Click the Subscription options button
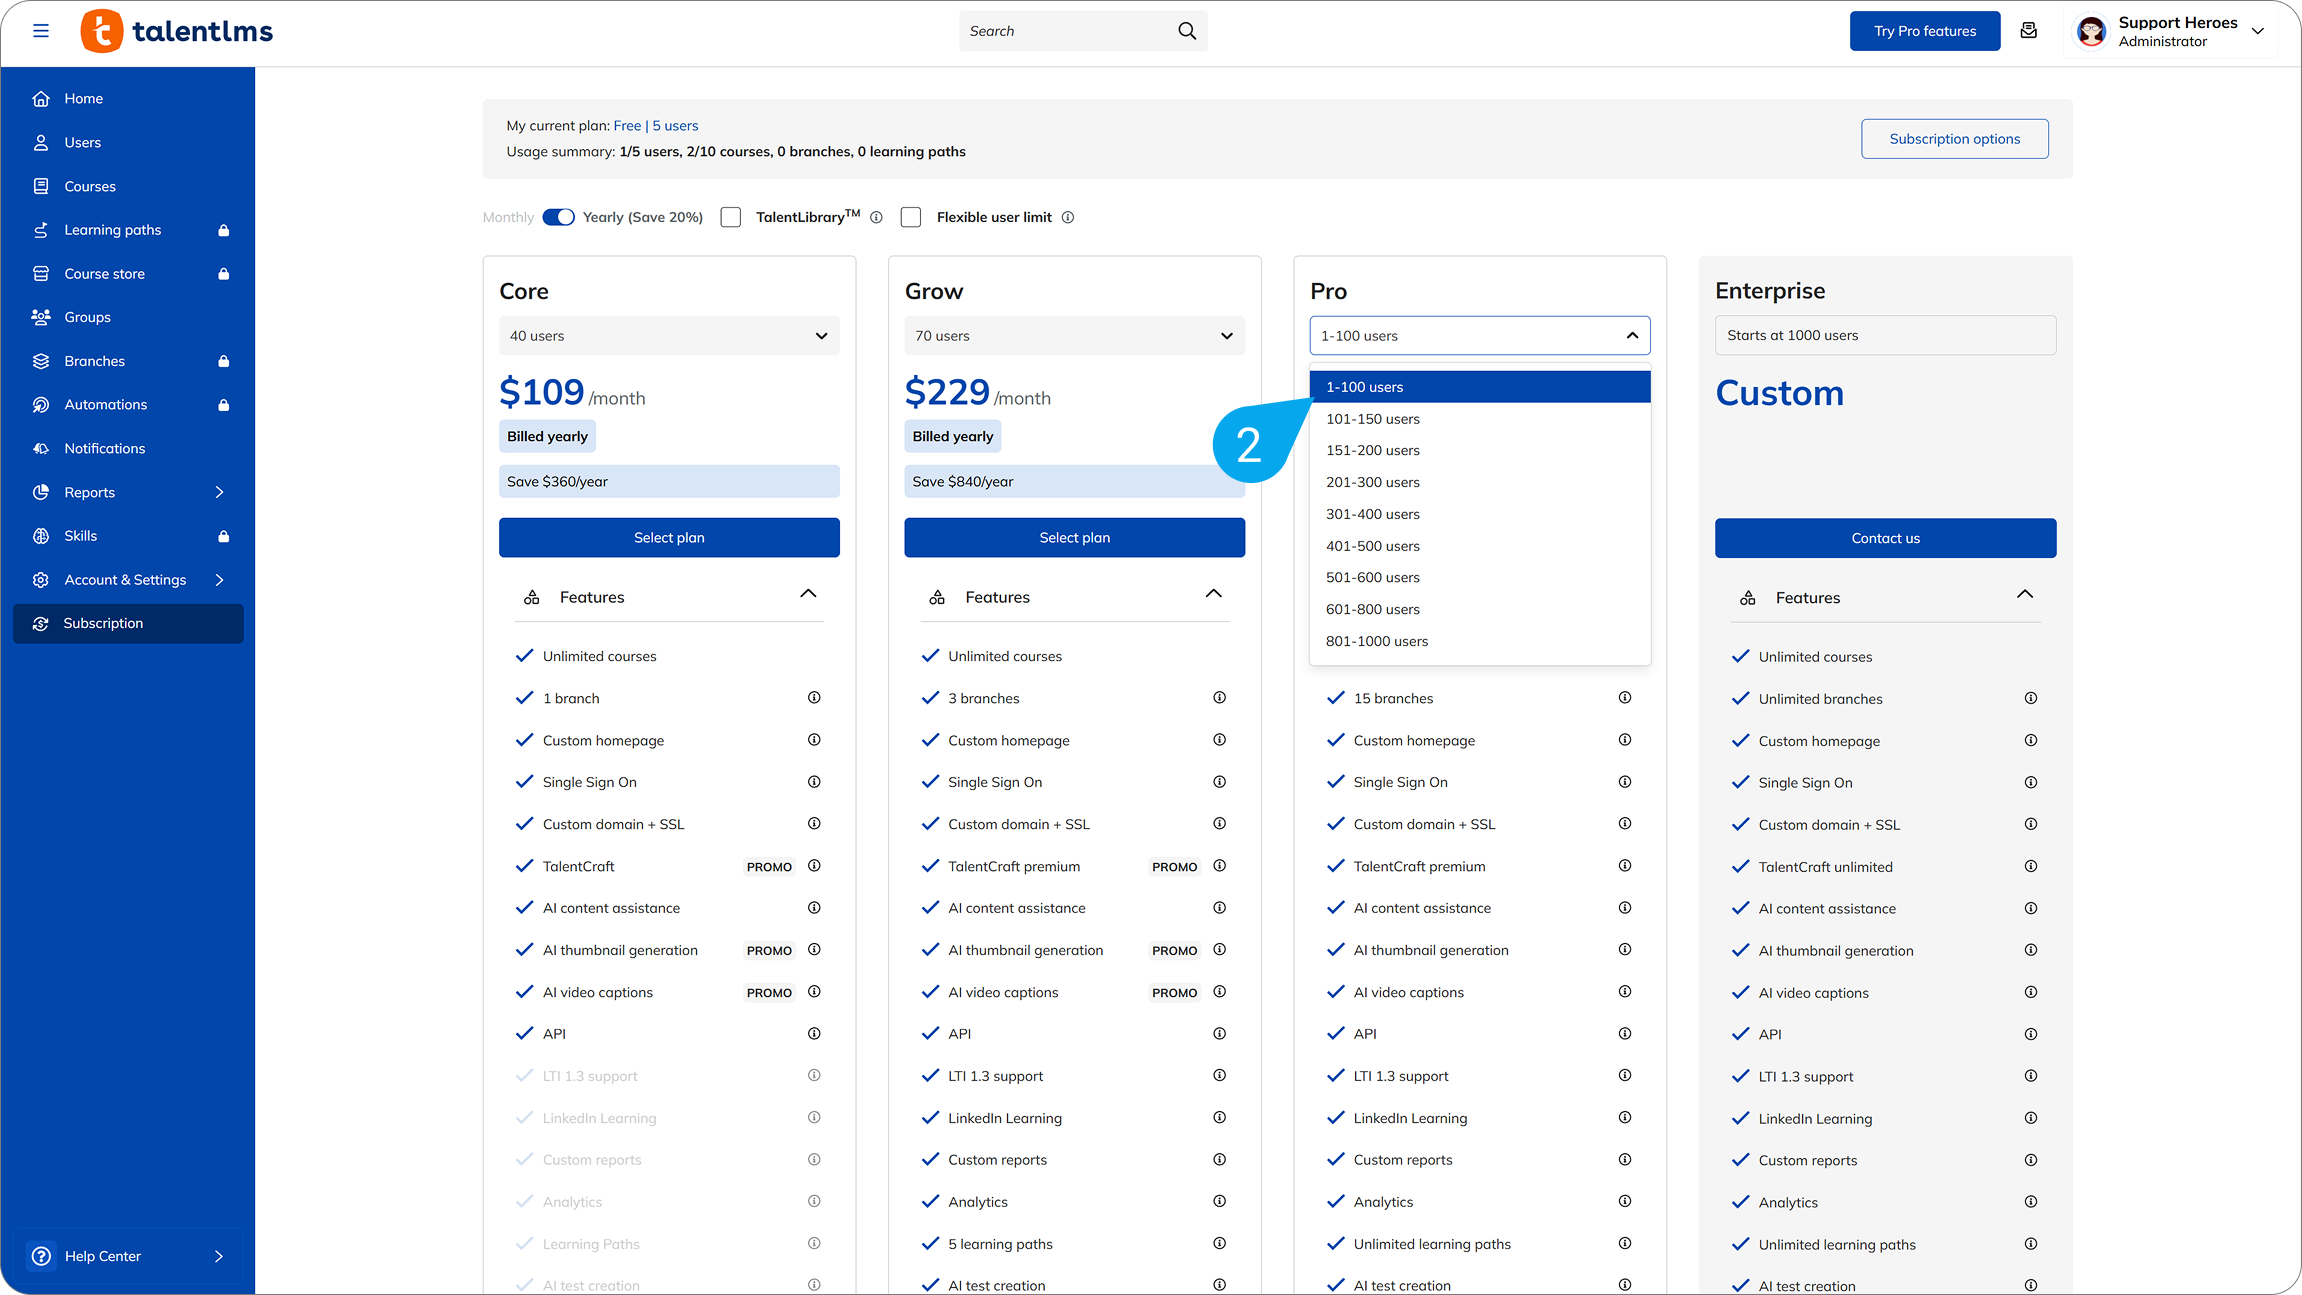Screen dimensions: 2302x1295 click(x=1954, y=139)
